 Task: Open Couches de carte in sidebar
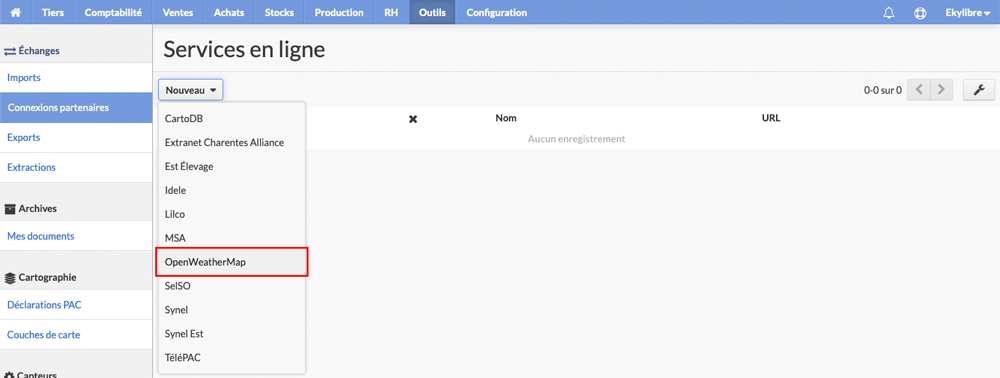click(x=76, y=335)
